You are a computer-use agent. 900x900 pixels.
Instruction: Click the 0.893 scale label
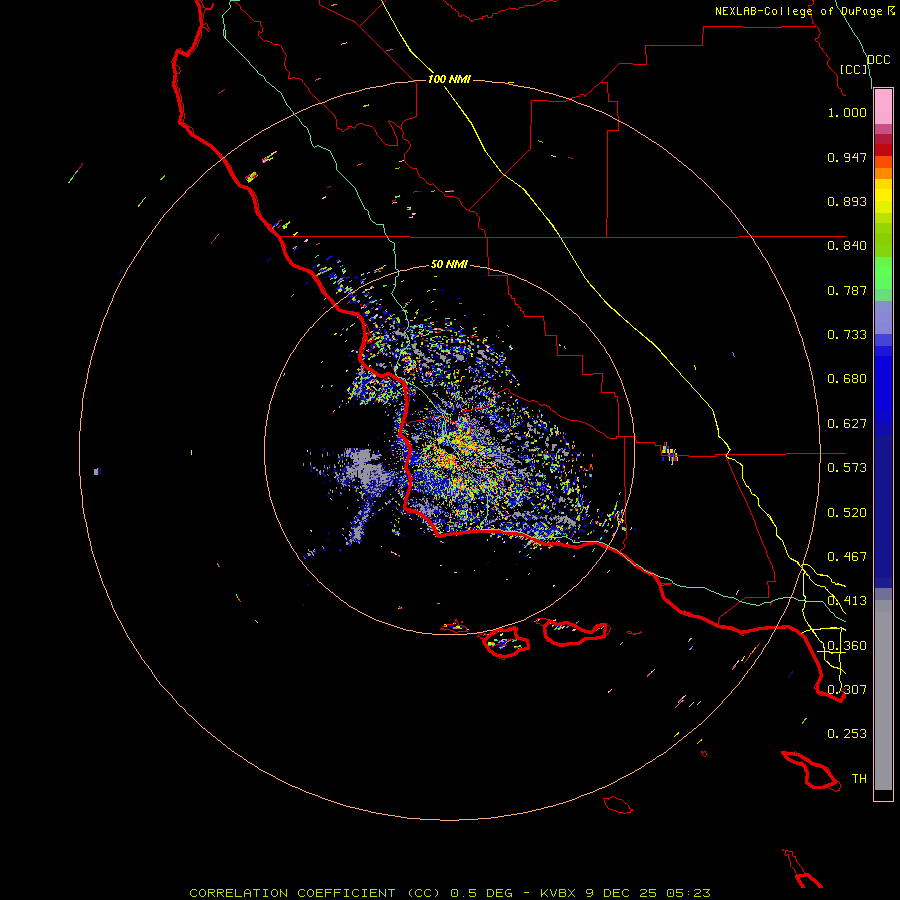847,201
